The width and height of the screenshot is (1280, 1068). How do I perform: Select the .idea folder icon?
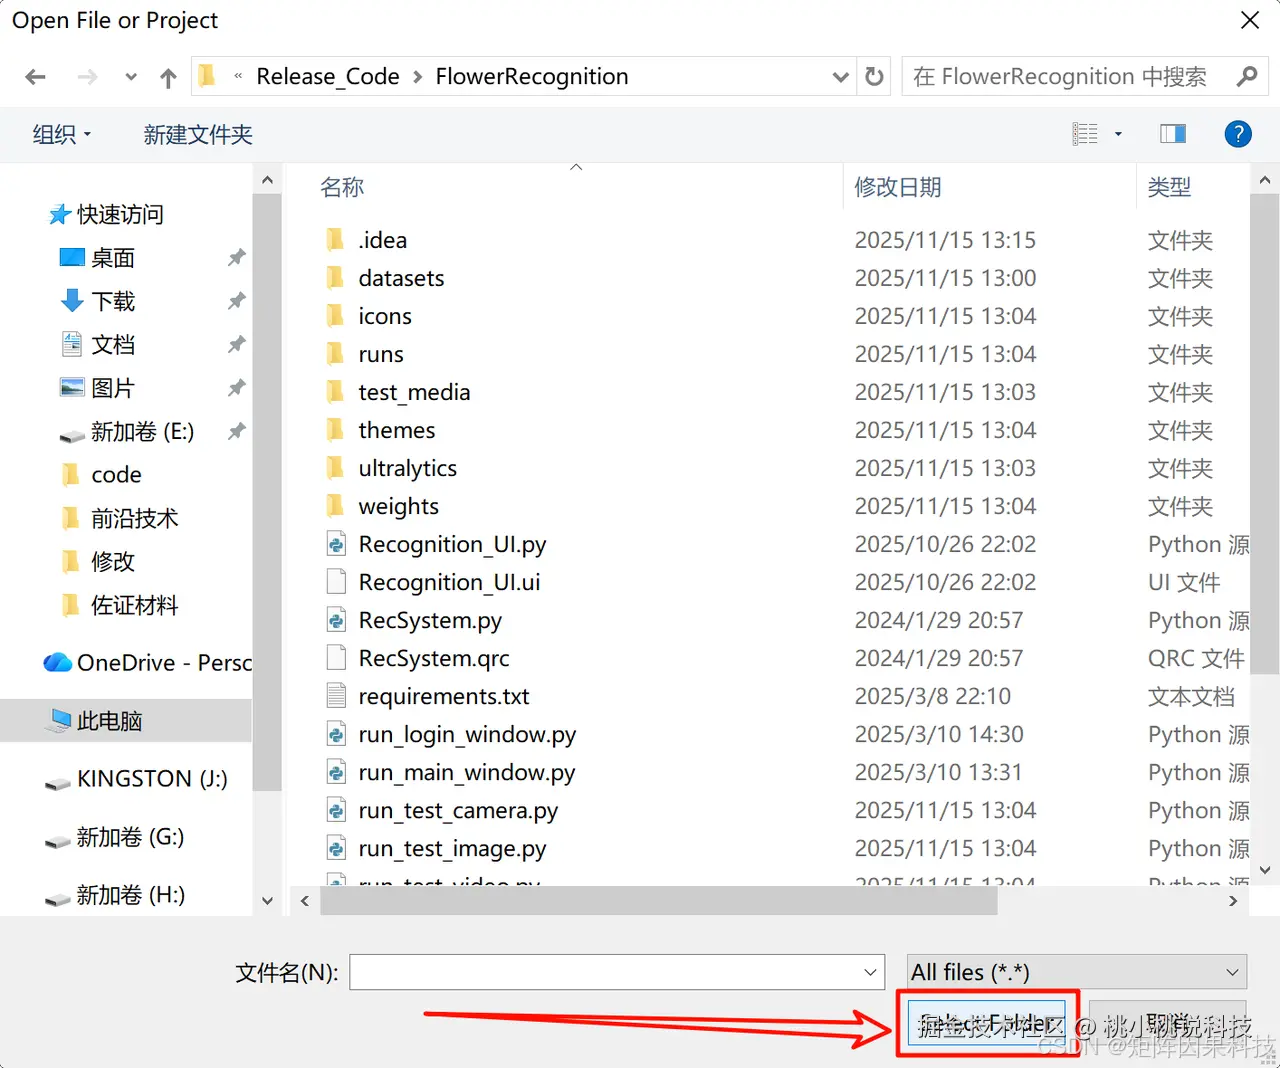click(336, 240)
